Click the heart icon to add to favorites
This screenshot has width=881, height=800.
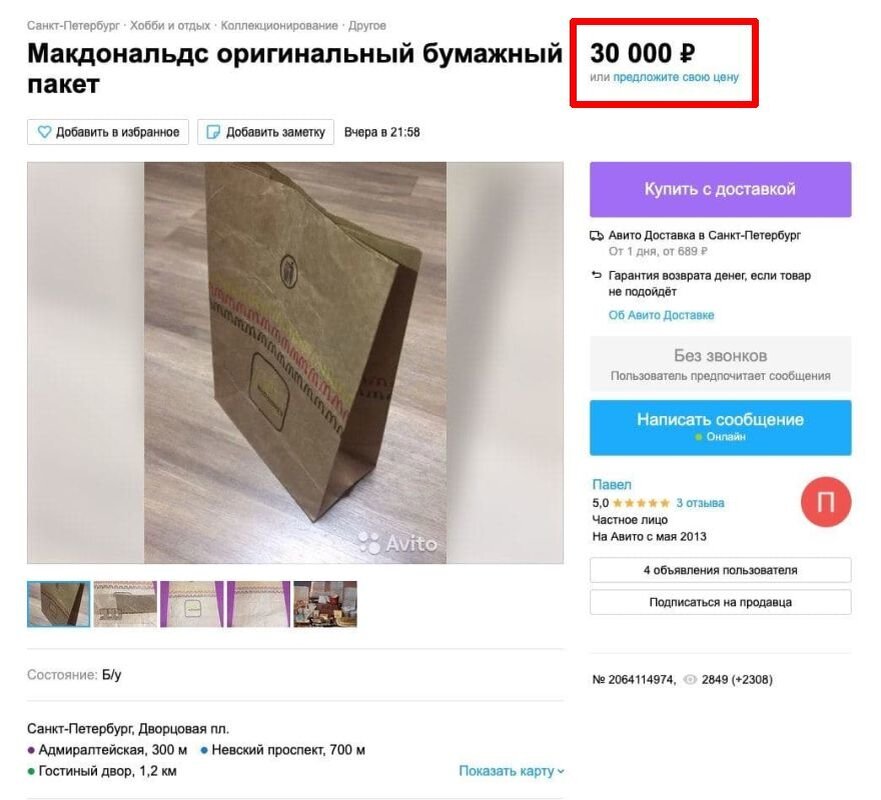[x=44, y=132]
